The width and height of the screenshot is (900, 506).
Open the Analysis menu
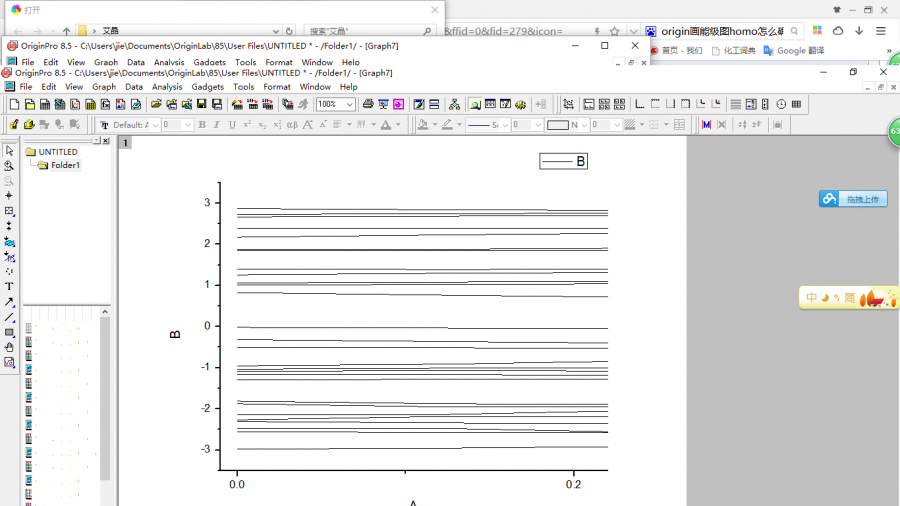point(167,87)
